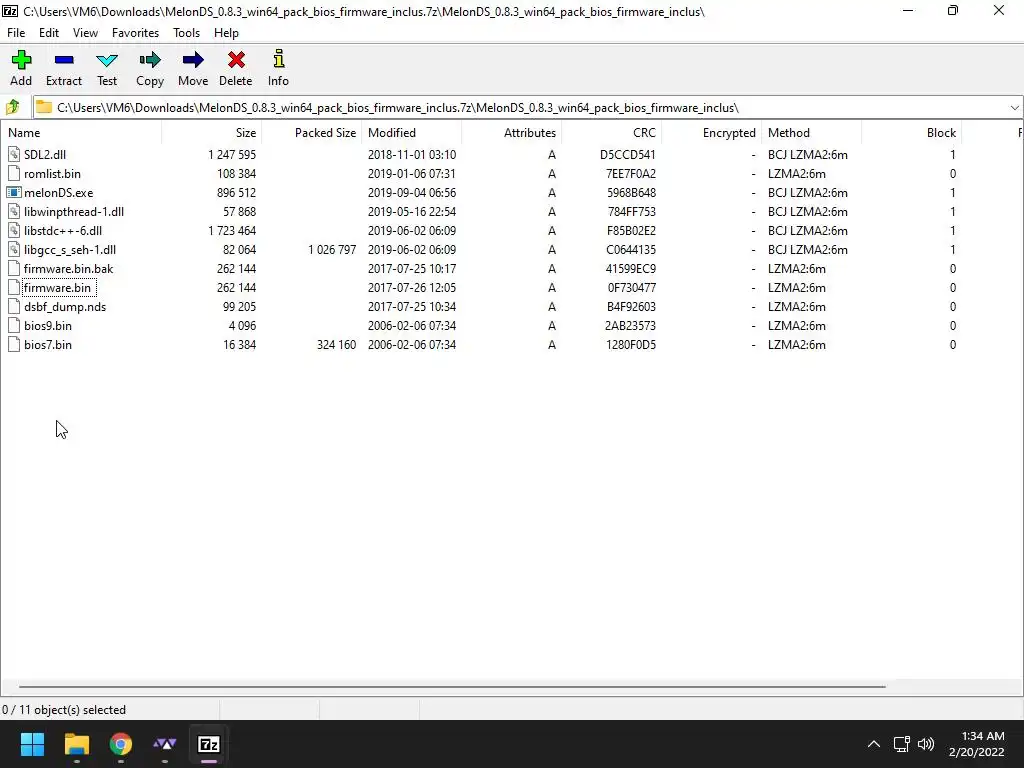Select the libwinpthread-1.dll file icon
Screen dimensions: 1024x768
pyautogui.click(x=14, y=212)
